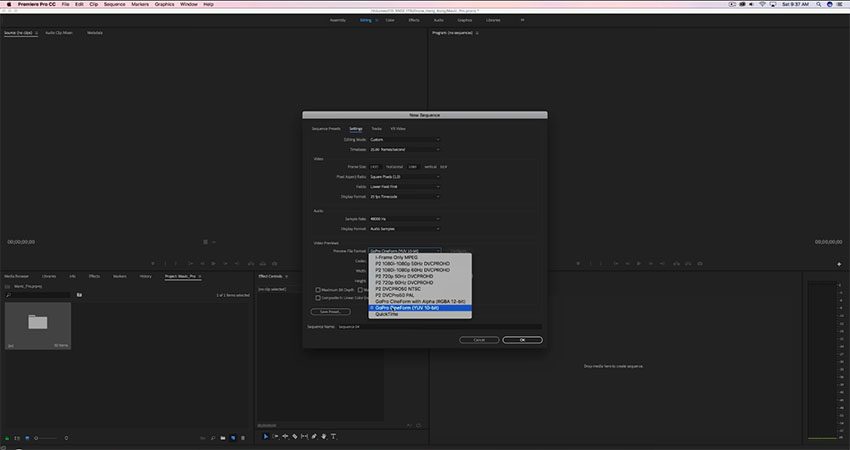Open the Graphics menu in menu bar
850x450 pixels.
click(164, 4)
